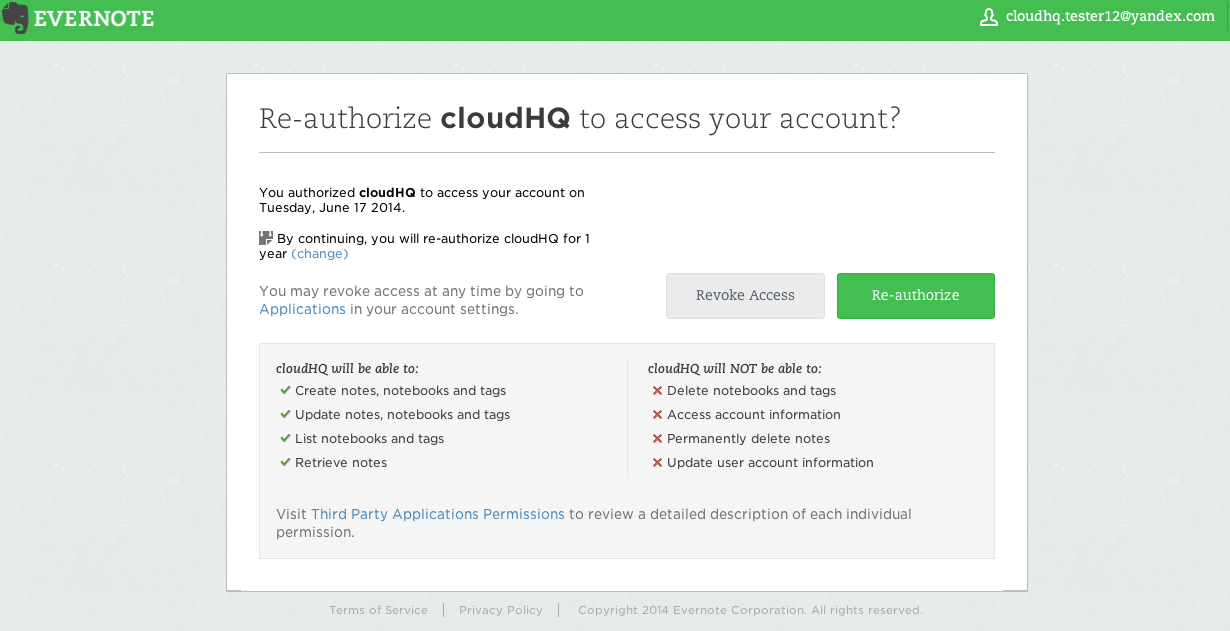1230x631 pixels.
Task: Open Third Party Applications Permissions link
Action: coord(438,514)
